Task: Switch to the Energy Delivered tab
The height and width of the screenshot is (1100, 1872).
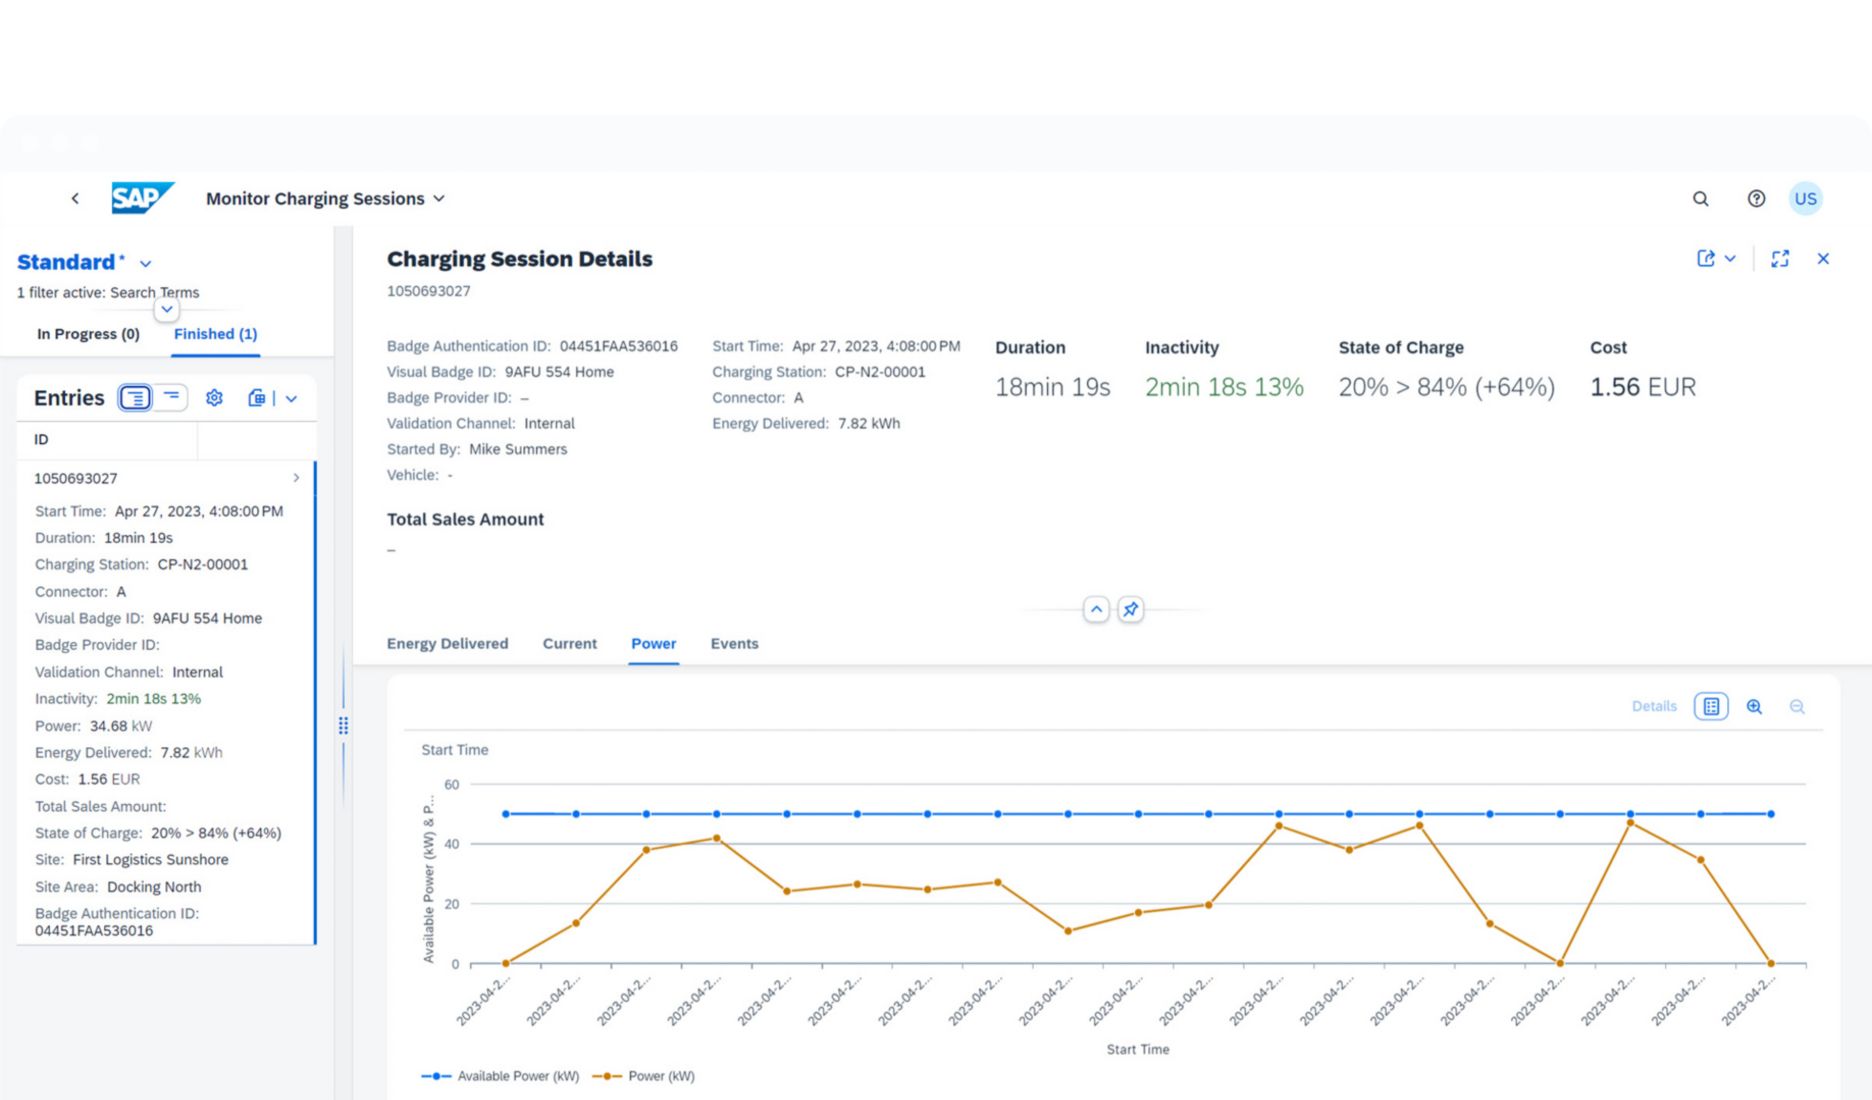Action: (447, 644)
